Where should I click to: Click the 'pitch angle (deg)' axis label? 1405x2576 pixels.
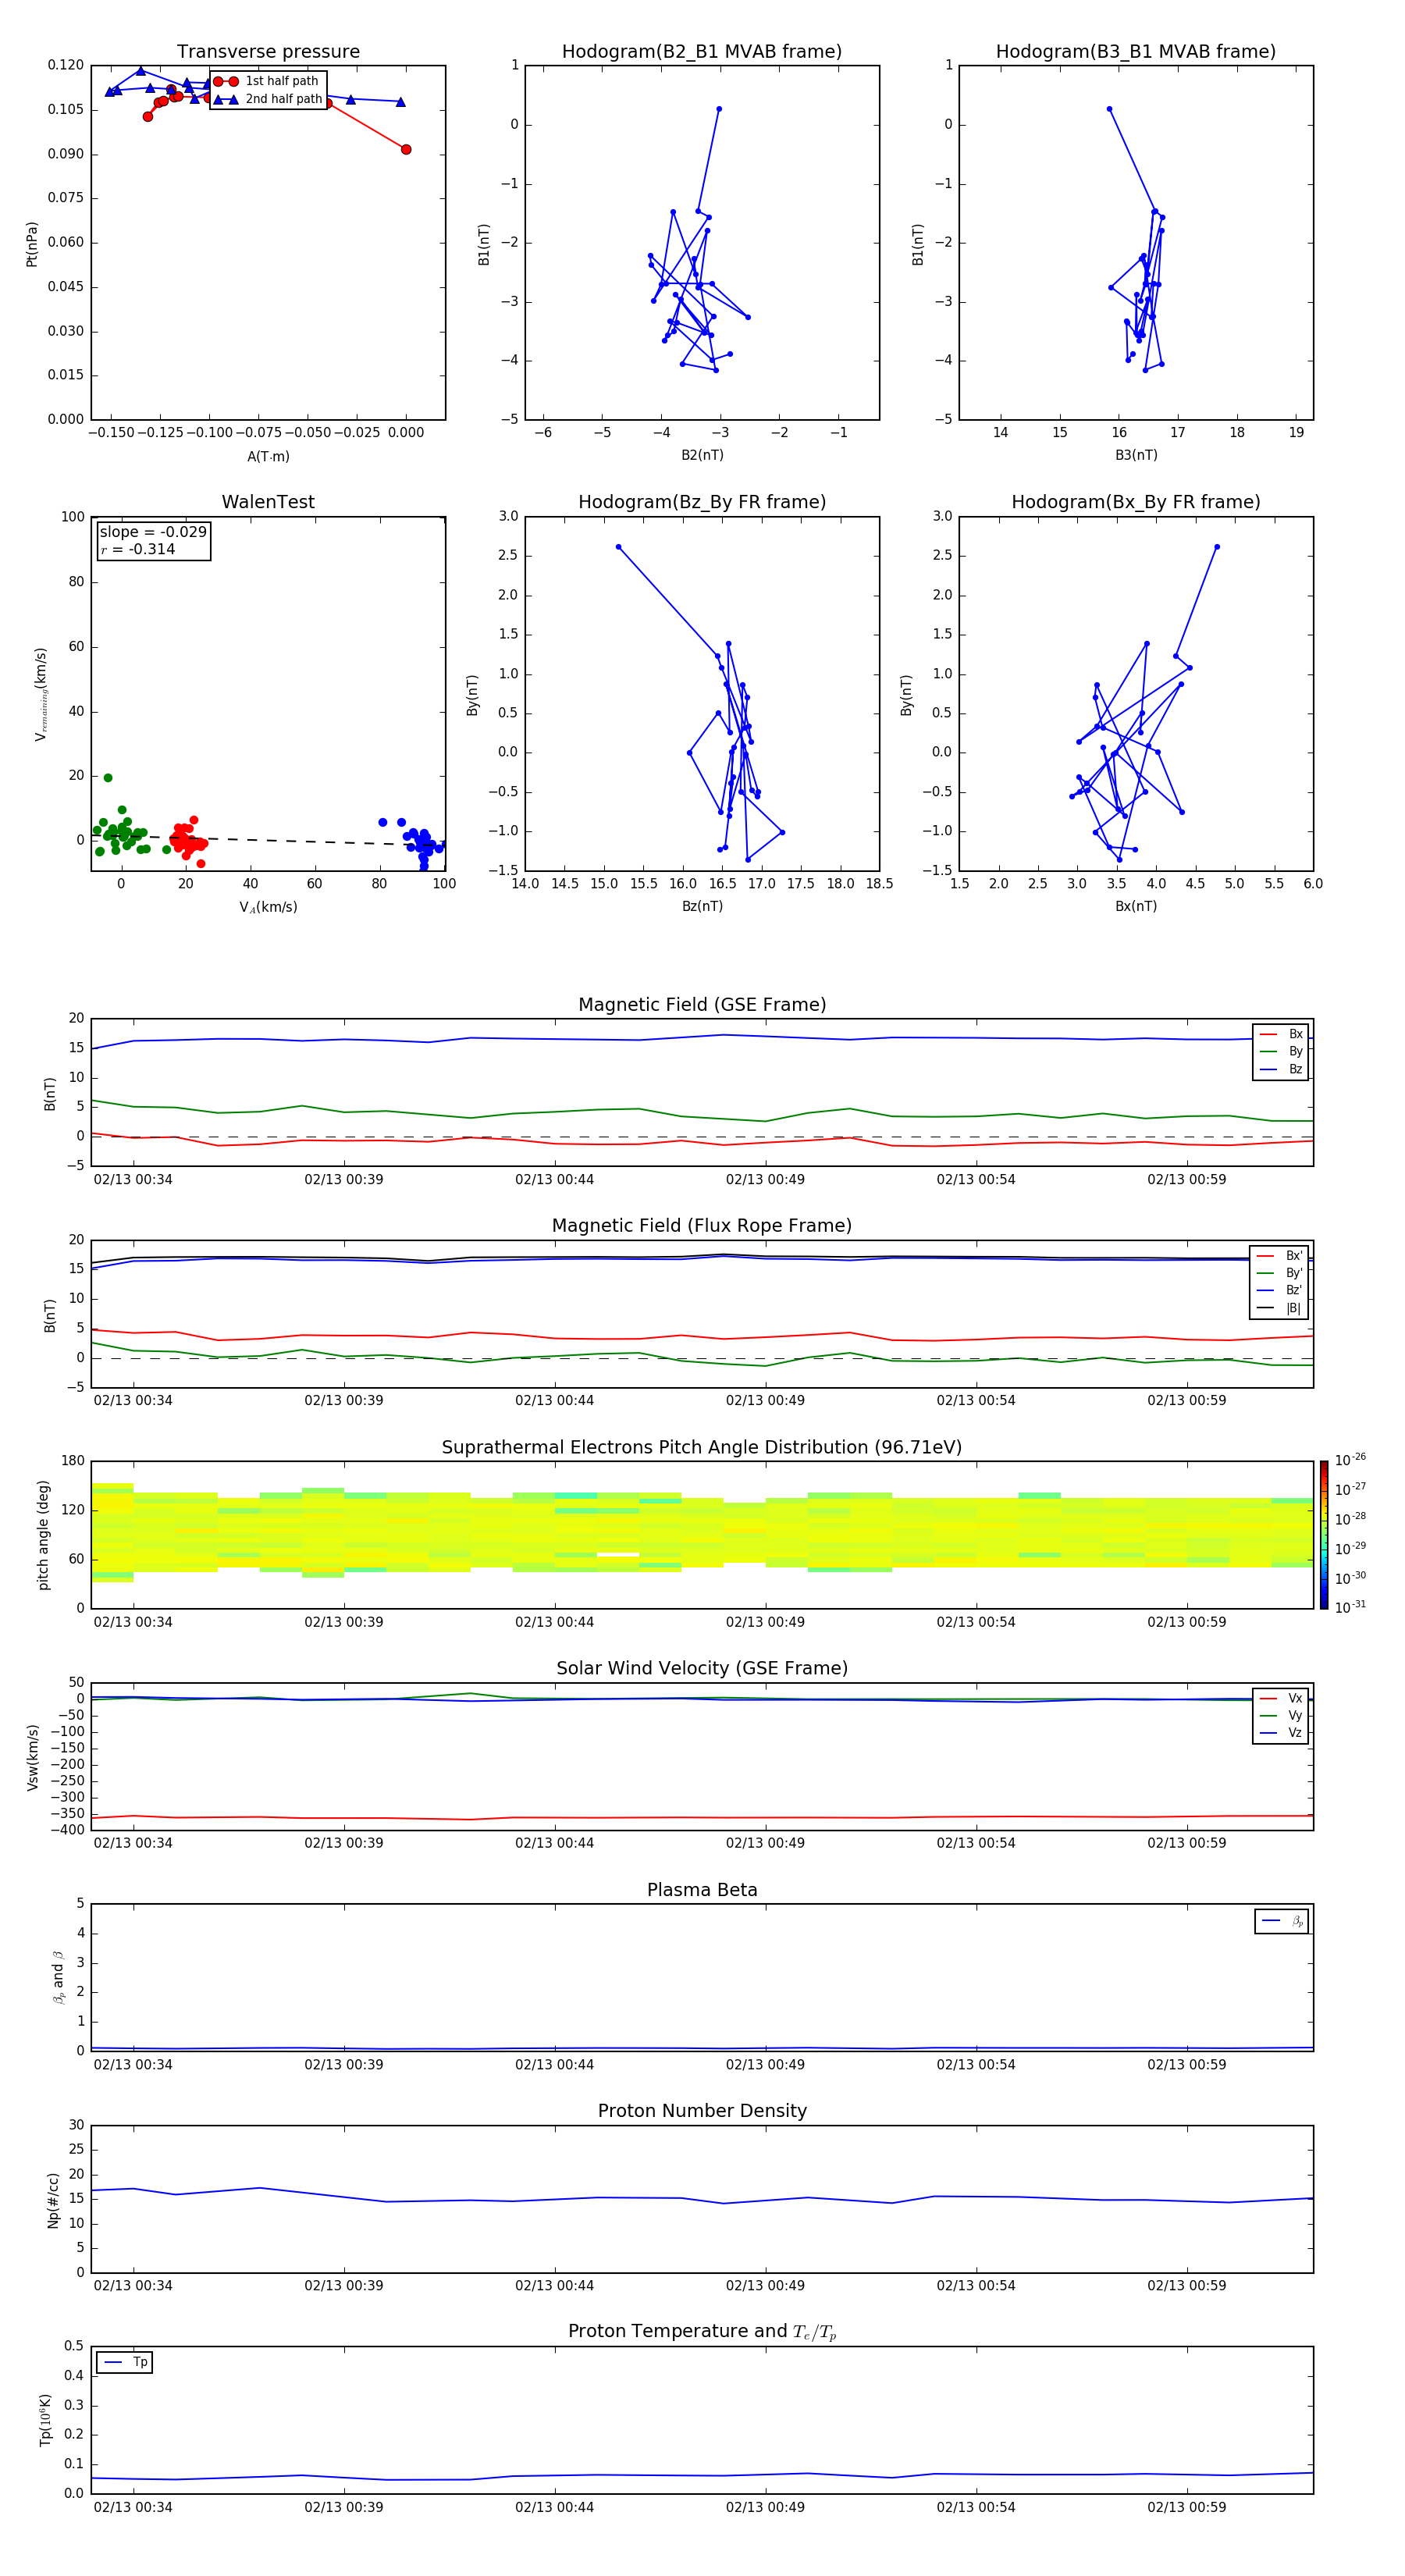click(43, 1535)
